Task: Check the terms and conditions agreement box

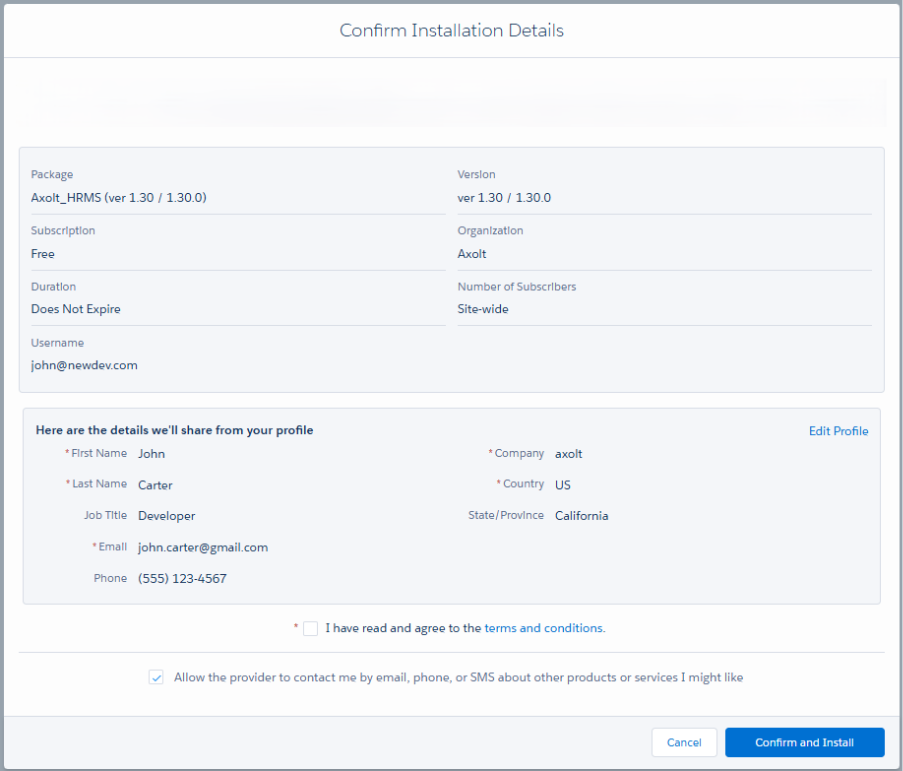Action: click(311, 629)
